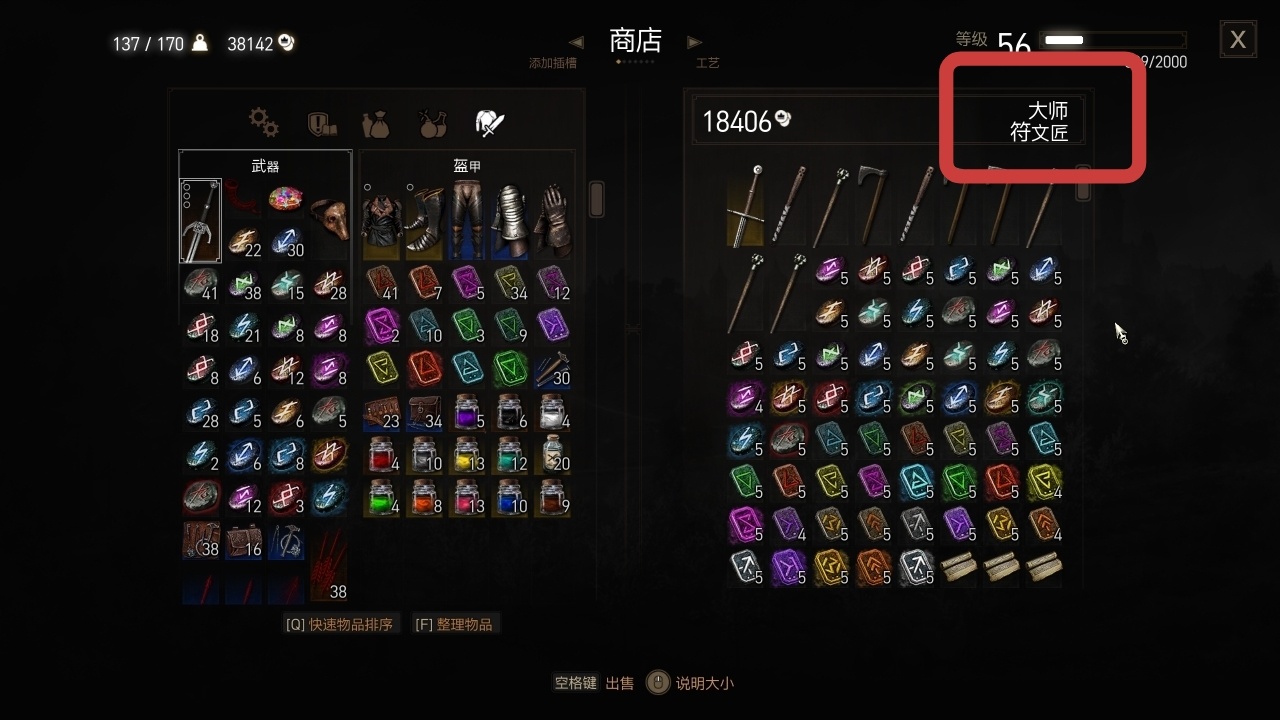Image resolution: width=1280 pixels, height=720 pixels.
Task: Switch to the 工艺 crafting tab
Action: [x=707, y=63]
